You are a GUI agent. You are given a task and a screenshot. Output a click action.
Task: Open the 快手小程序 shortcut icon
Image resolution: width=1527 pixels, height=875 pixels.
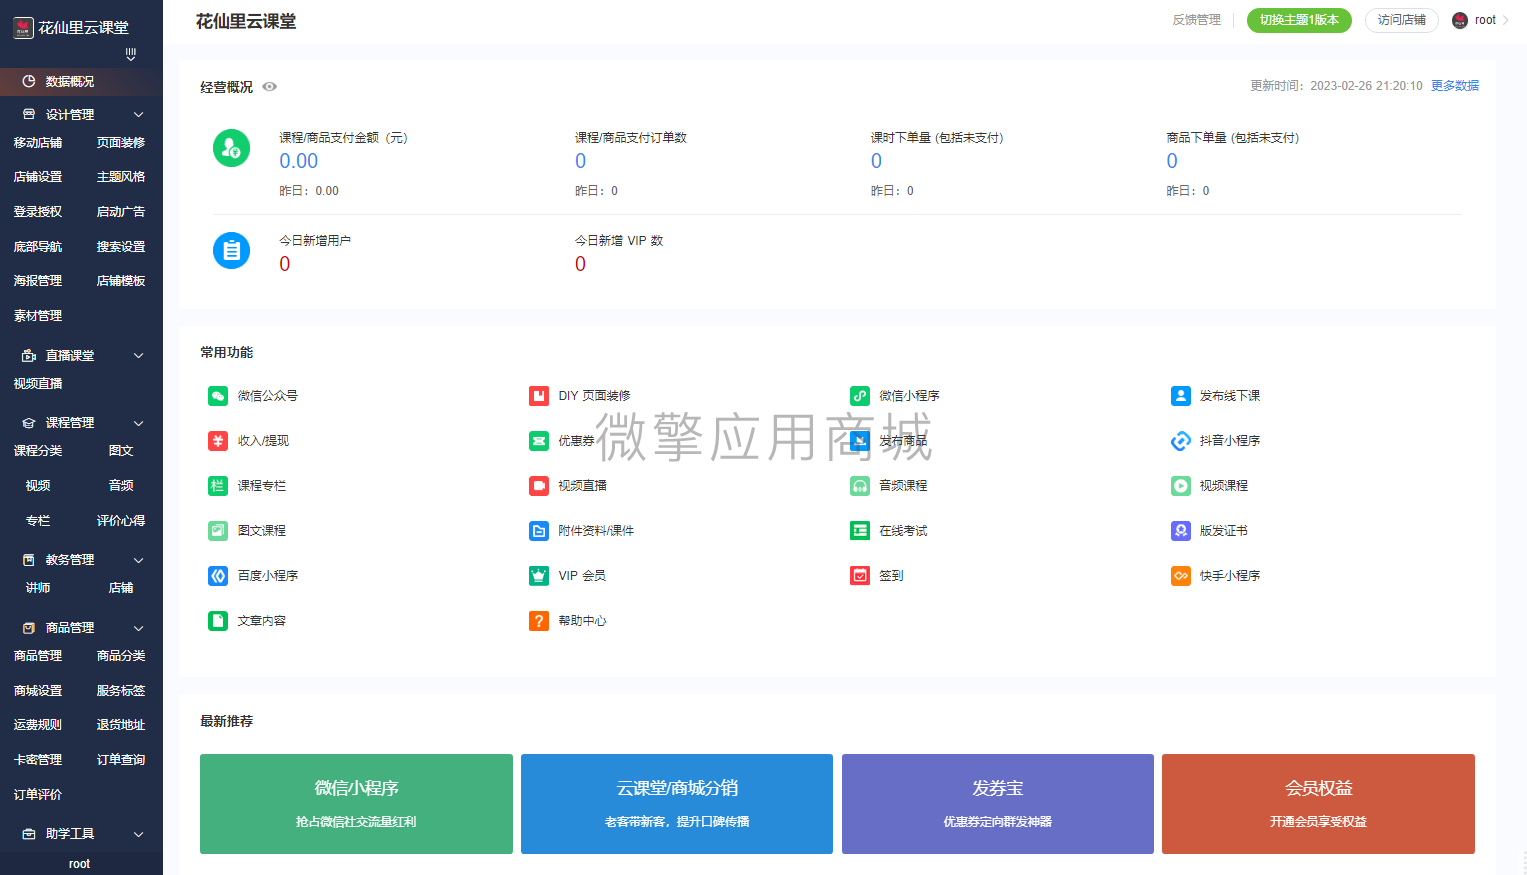pos(1181,576)
